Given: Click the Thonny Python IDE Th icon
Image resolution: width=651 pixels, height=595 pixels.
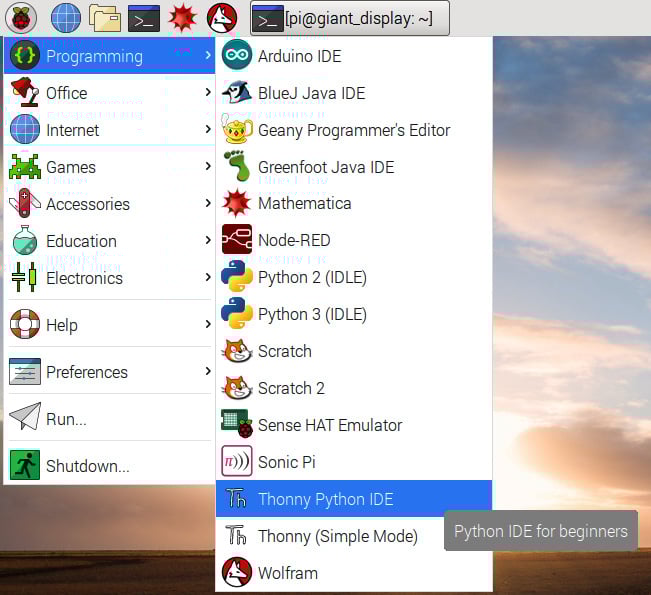Looking at the screenshot, I should (x=236, y=498).
